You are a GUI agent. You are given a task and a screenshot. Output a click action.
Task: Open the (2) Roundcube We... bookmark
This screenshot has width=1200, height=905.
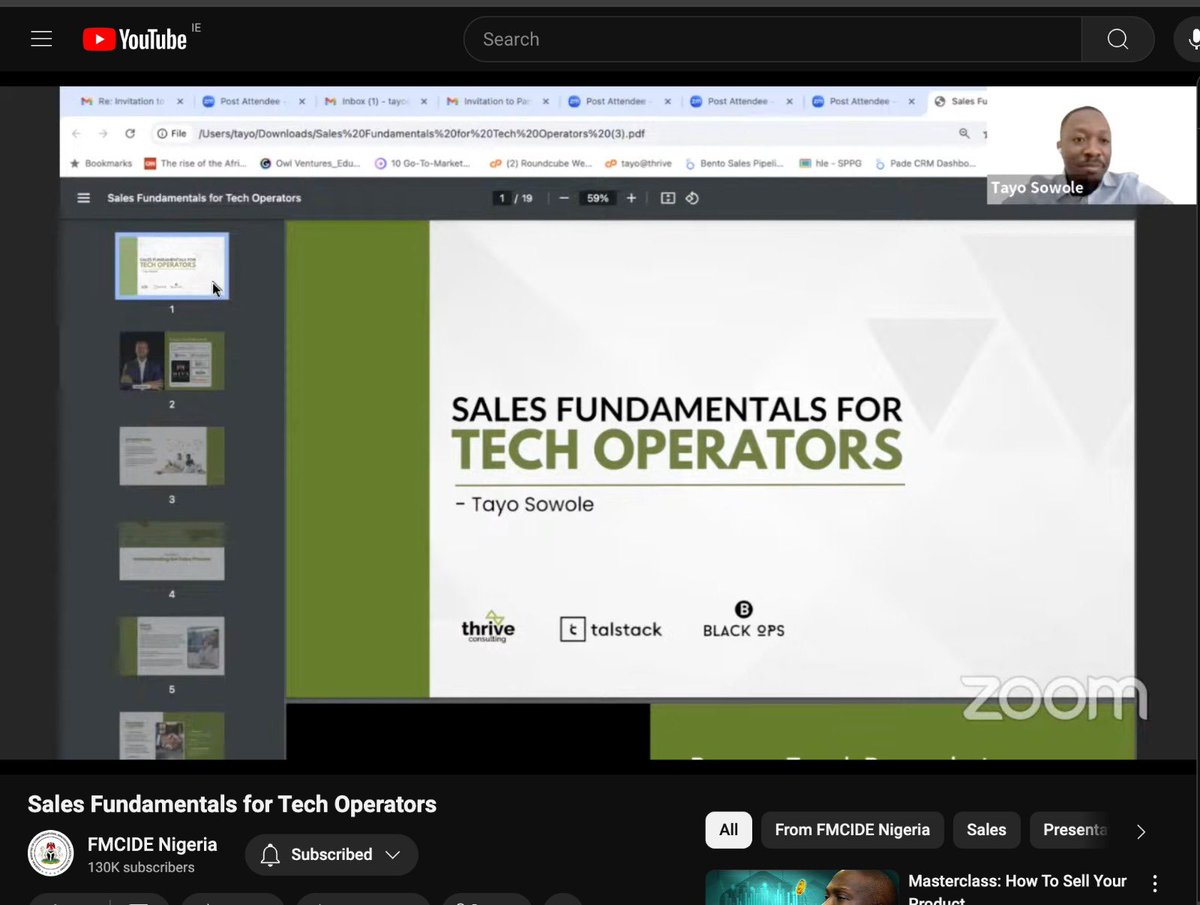click(541, 163)
